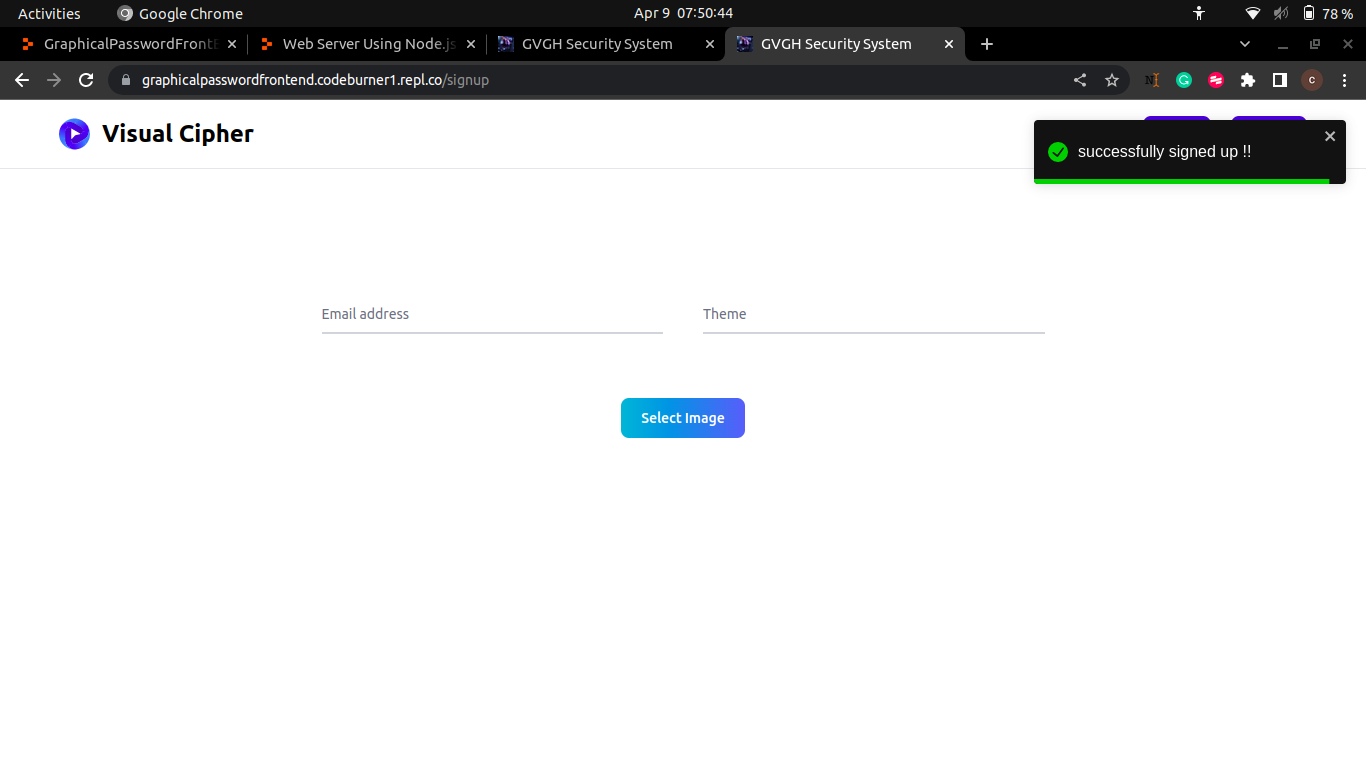Click the site security lock icon
The image size is (1366, 768).
click(124, 80)
